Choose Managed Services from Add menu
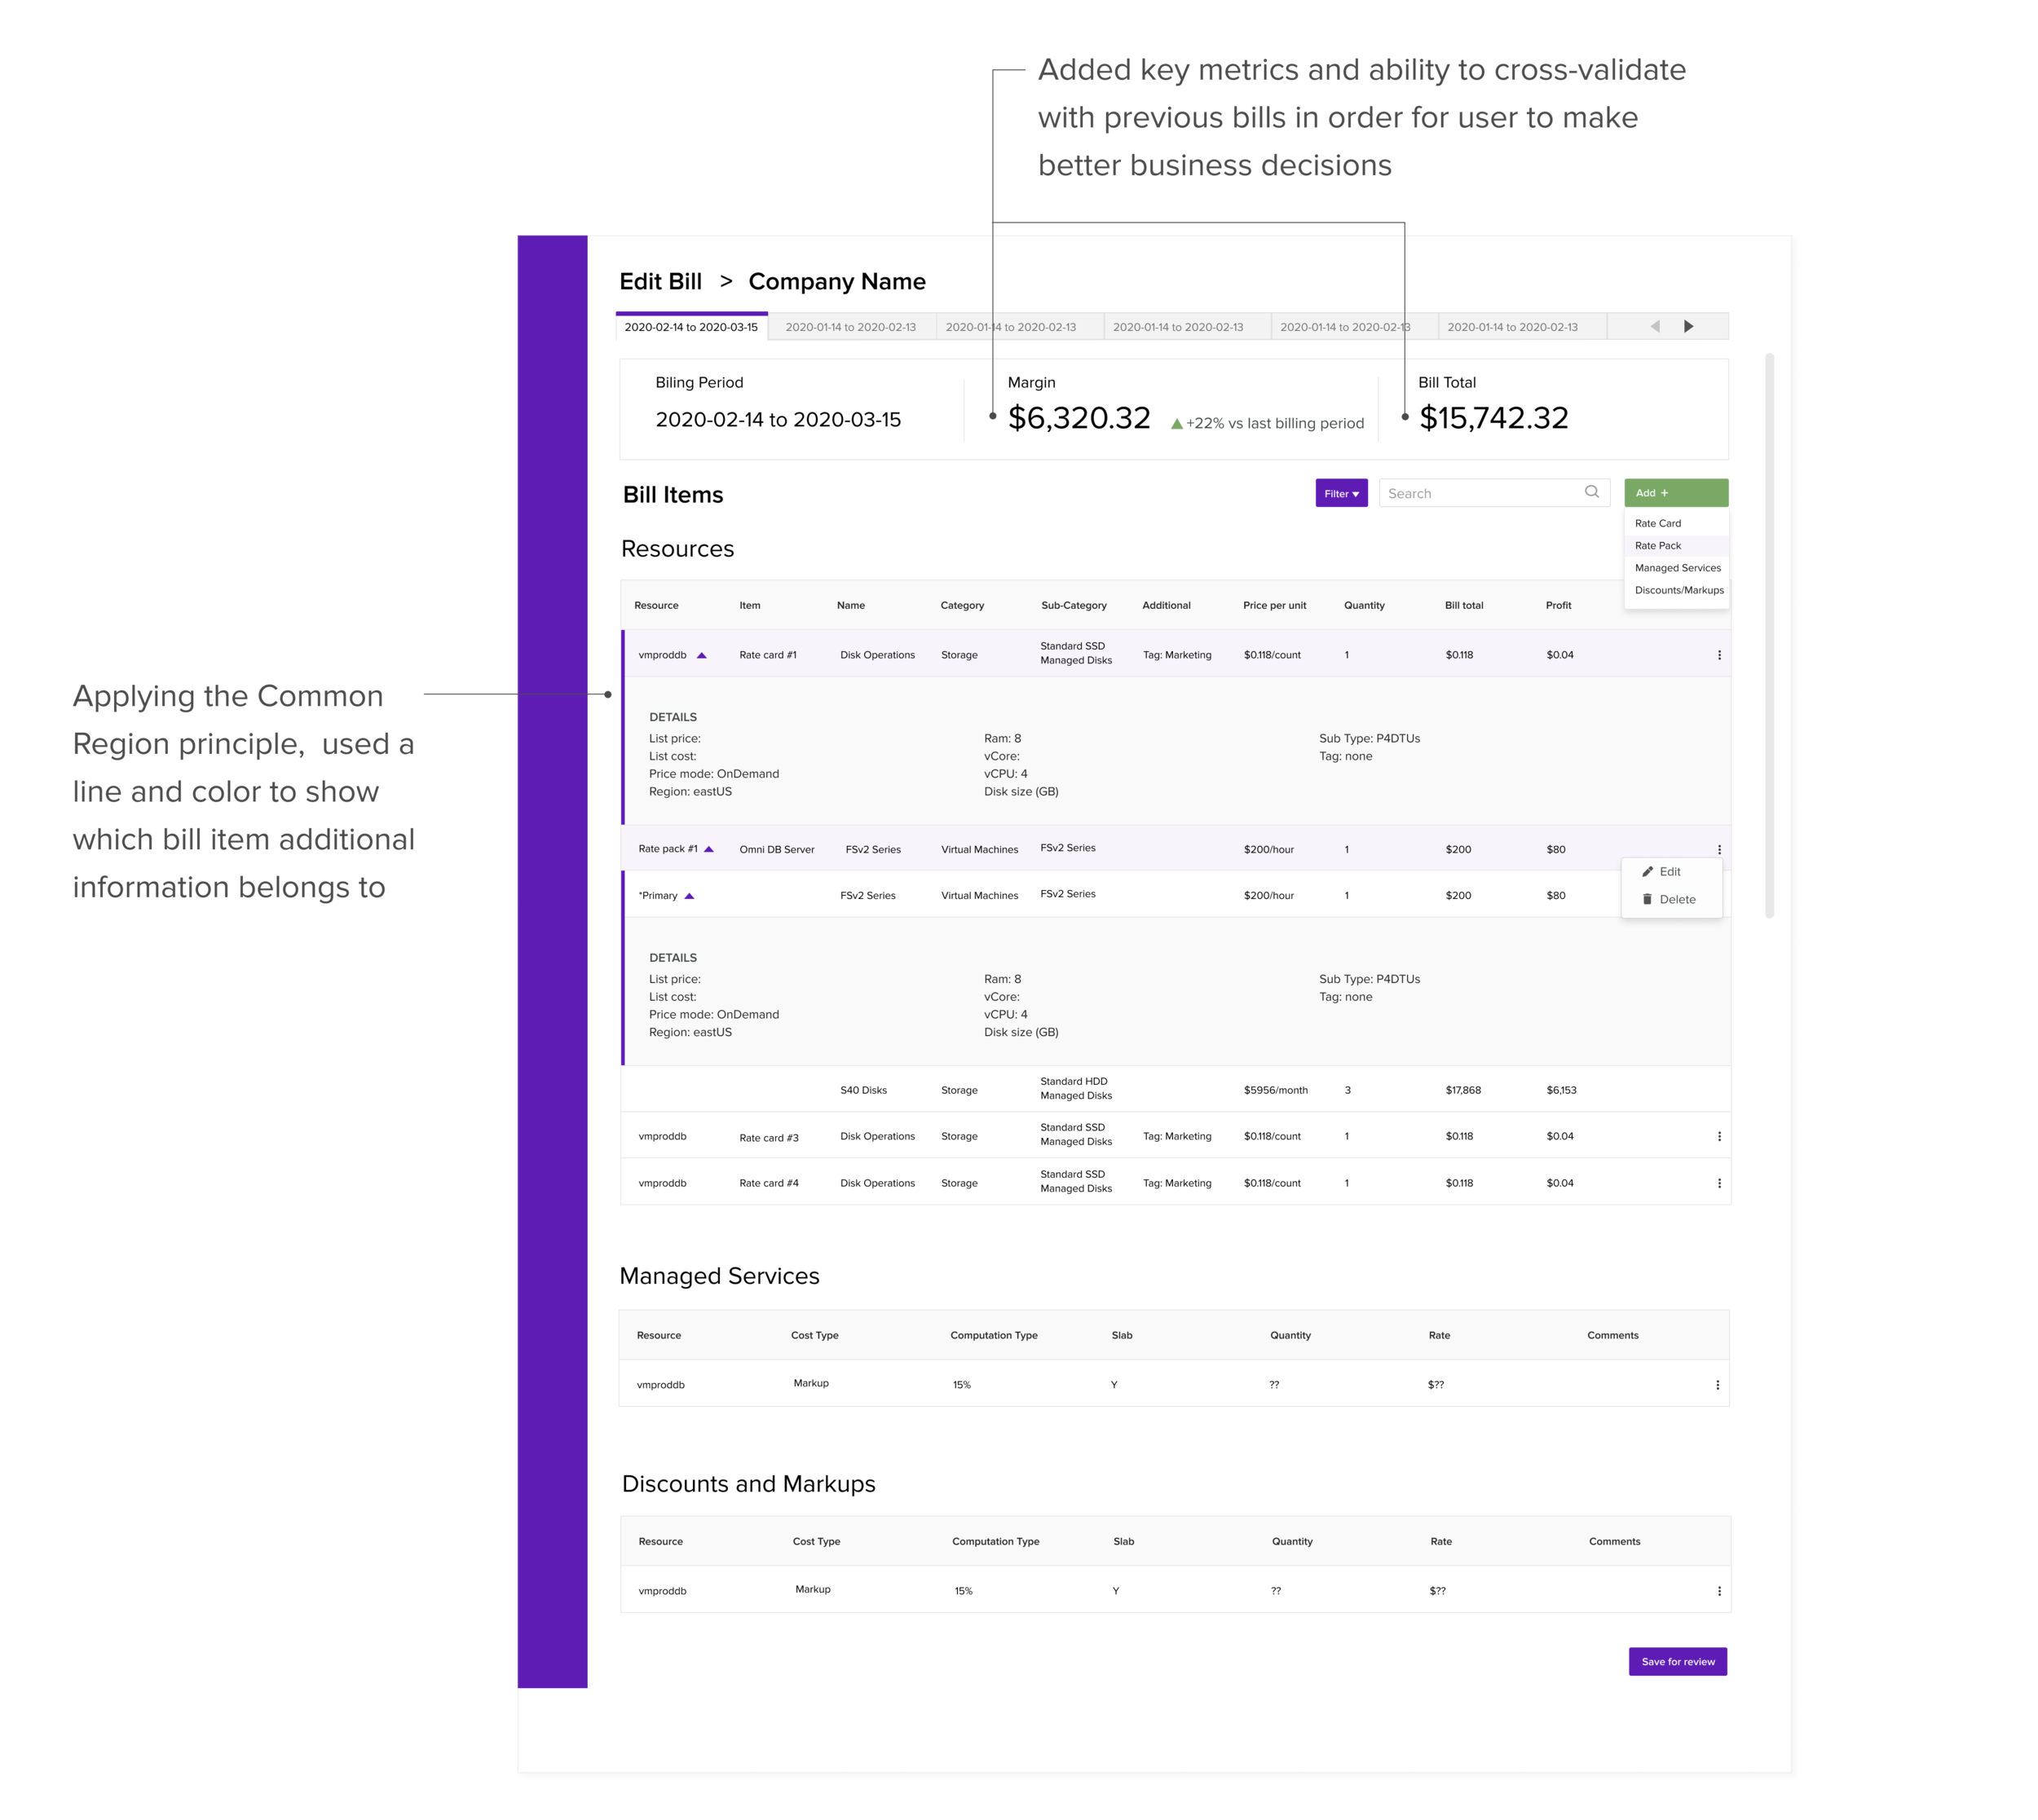 [1677, 568]
